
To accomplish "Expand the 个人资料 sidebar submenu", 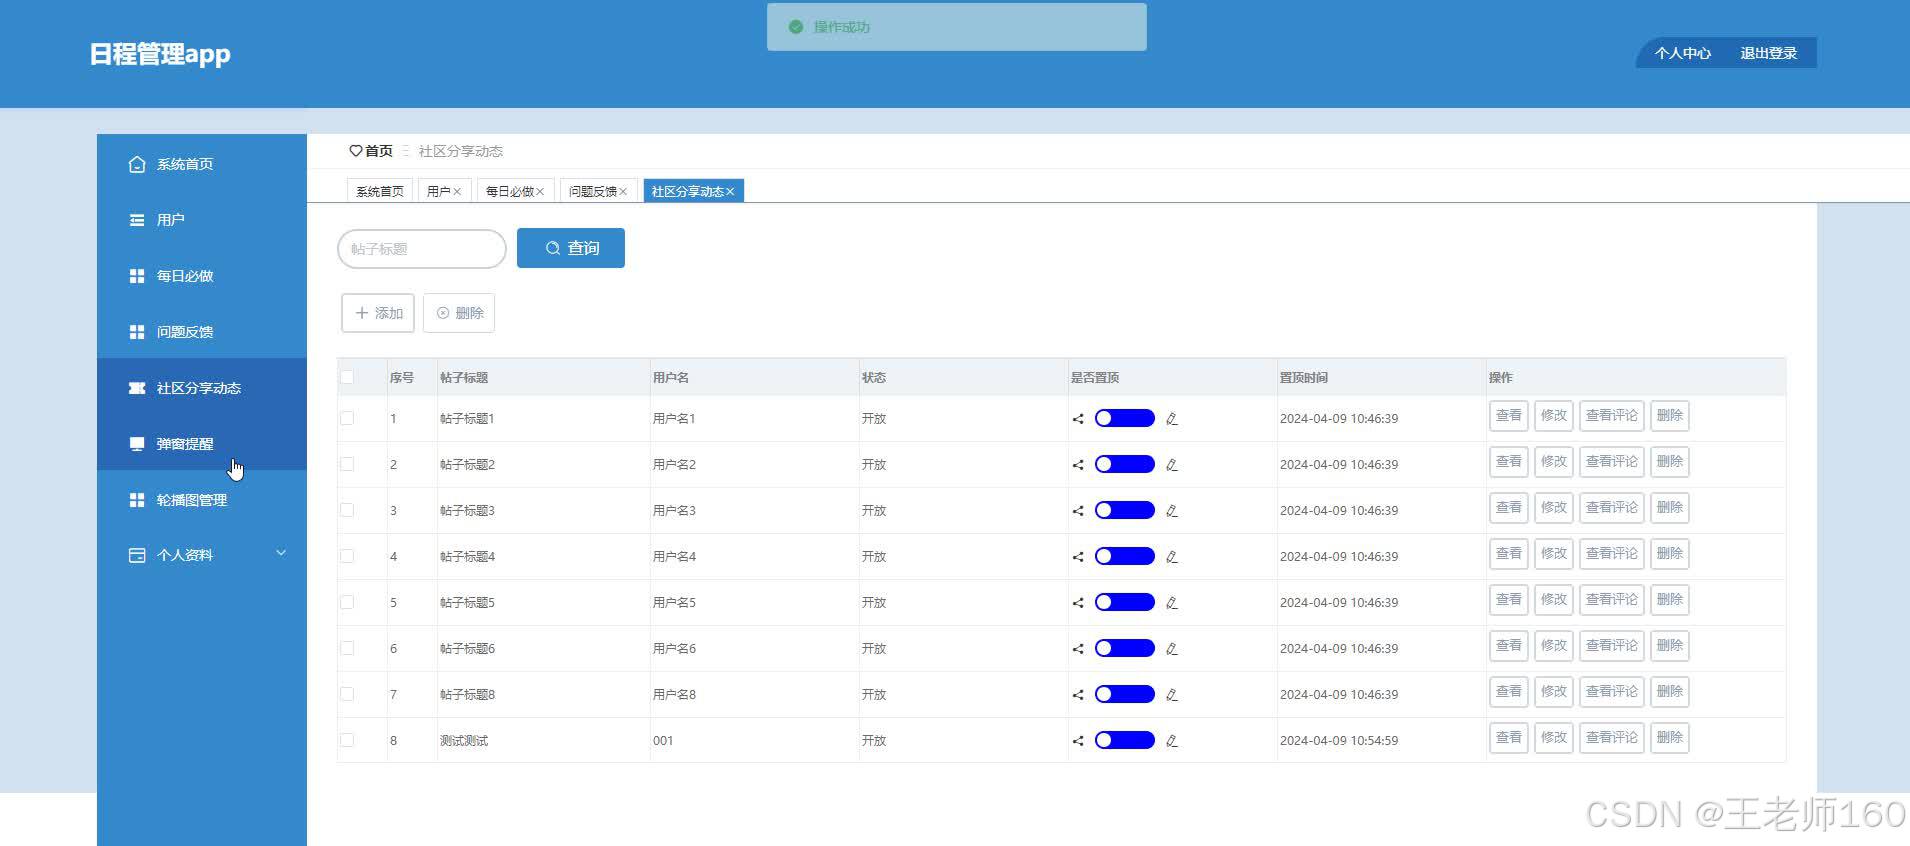I will pos(202,555).
